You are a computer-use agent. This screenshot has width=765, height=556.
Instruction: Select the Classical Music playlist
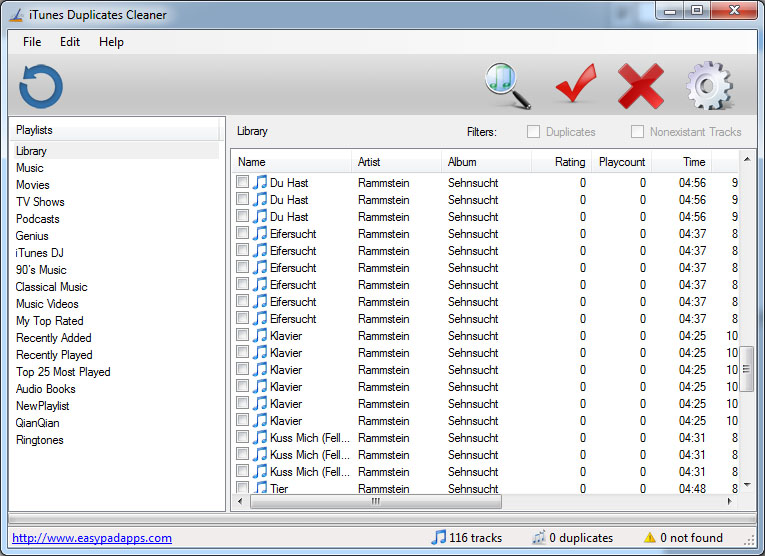[x=51, y=287]
